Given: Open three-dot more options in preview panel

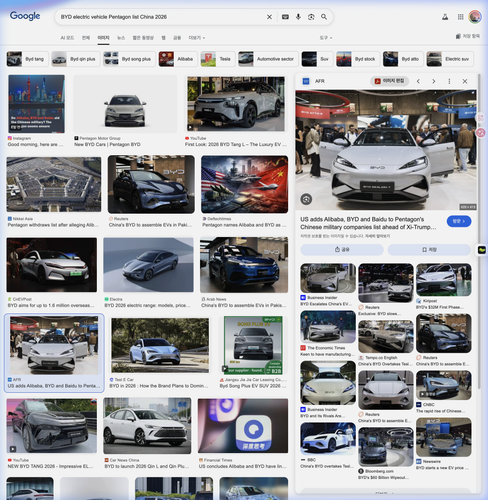Looking at the screenshot, I should 449,81.
